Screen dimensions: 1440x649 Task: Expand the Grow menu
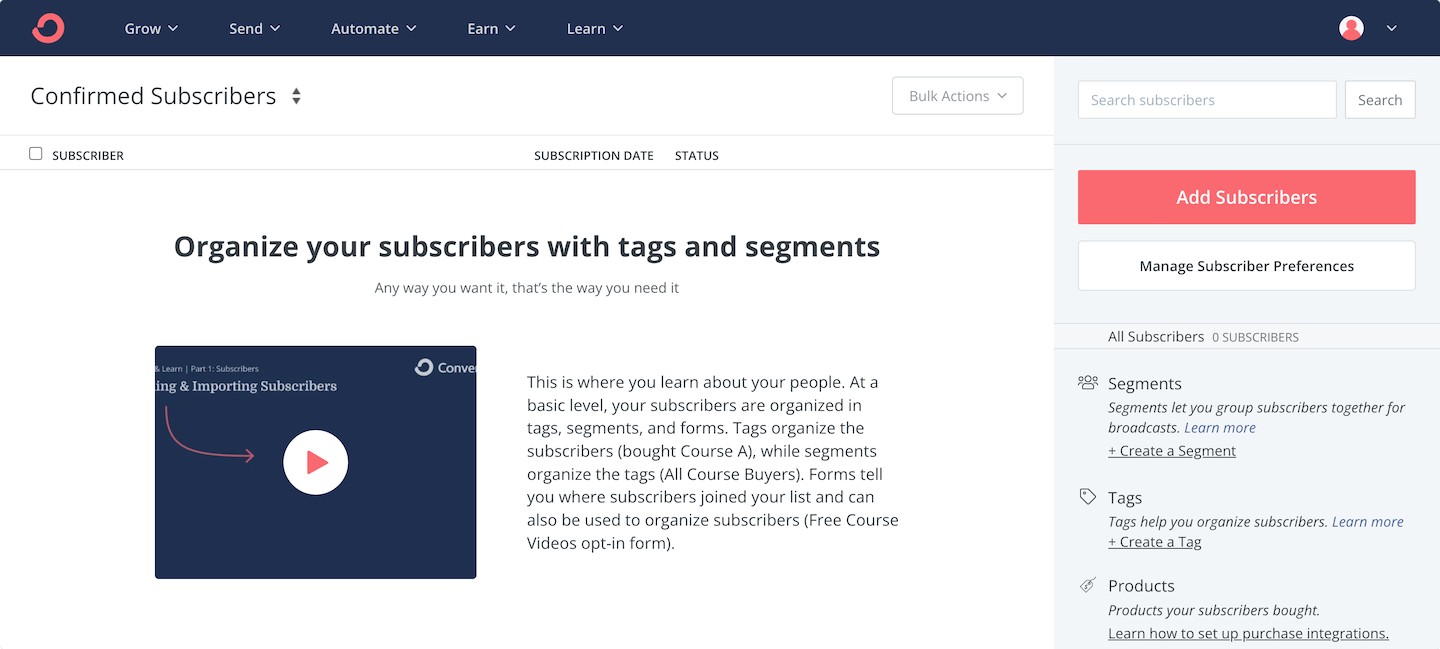(151, 28)
